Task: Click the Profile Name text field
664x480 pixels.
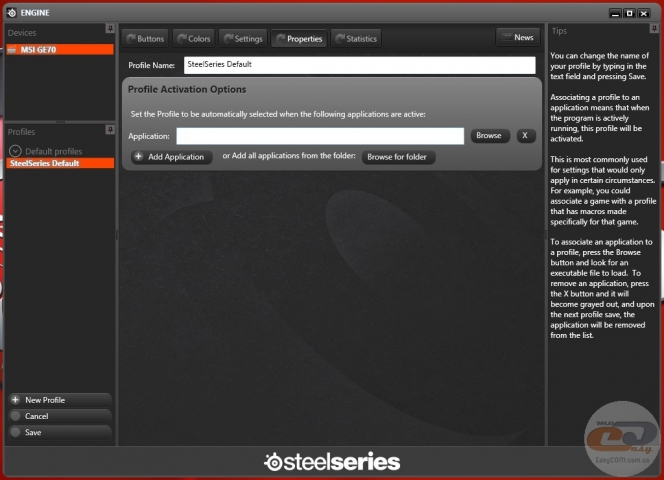Action: [x=360, y=65]
